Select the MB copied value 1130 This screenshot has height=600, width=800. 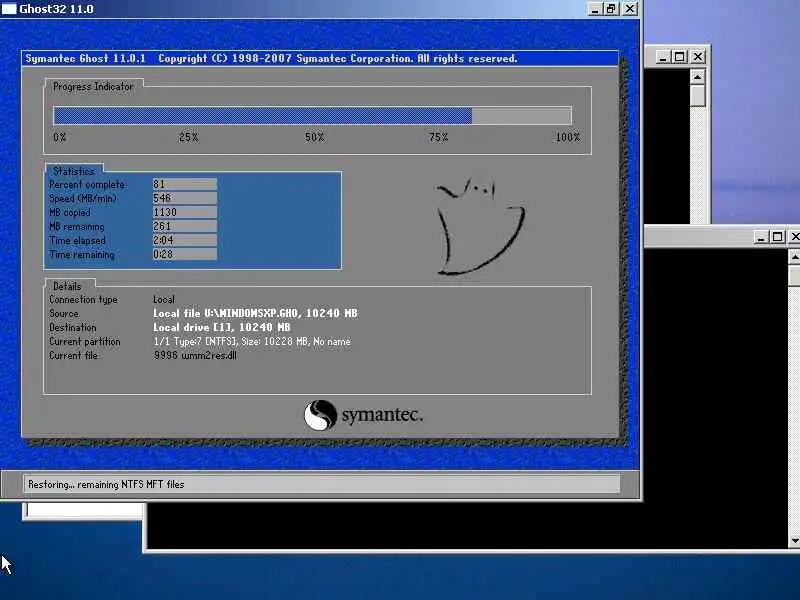[185, 212]
